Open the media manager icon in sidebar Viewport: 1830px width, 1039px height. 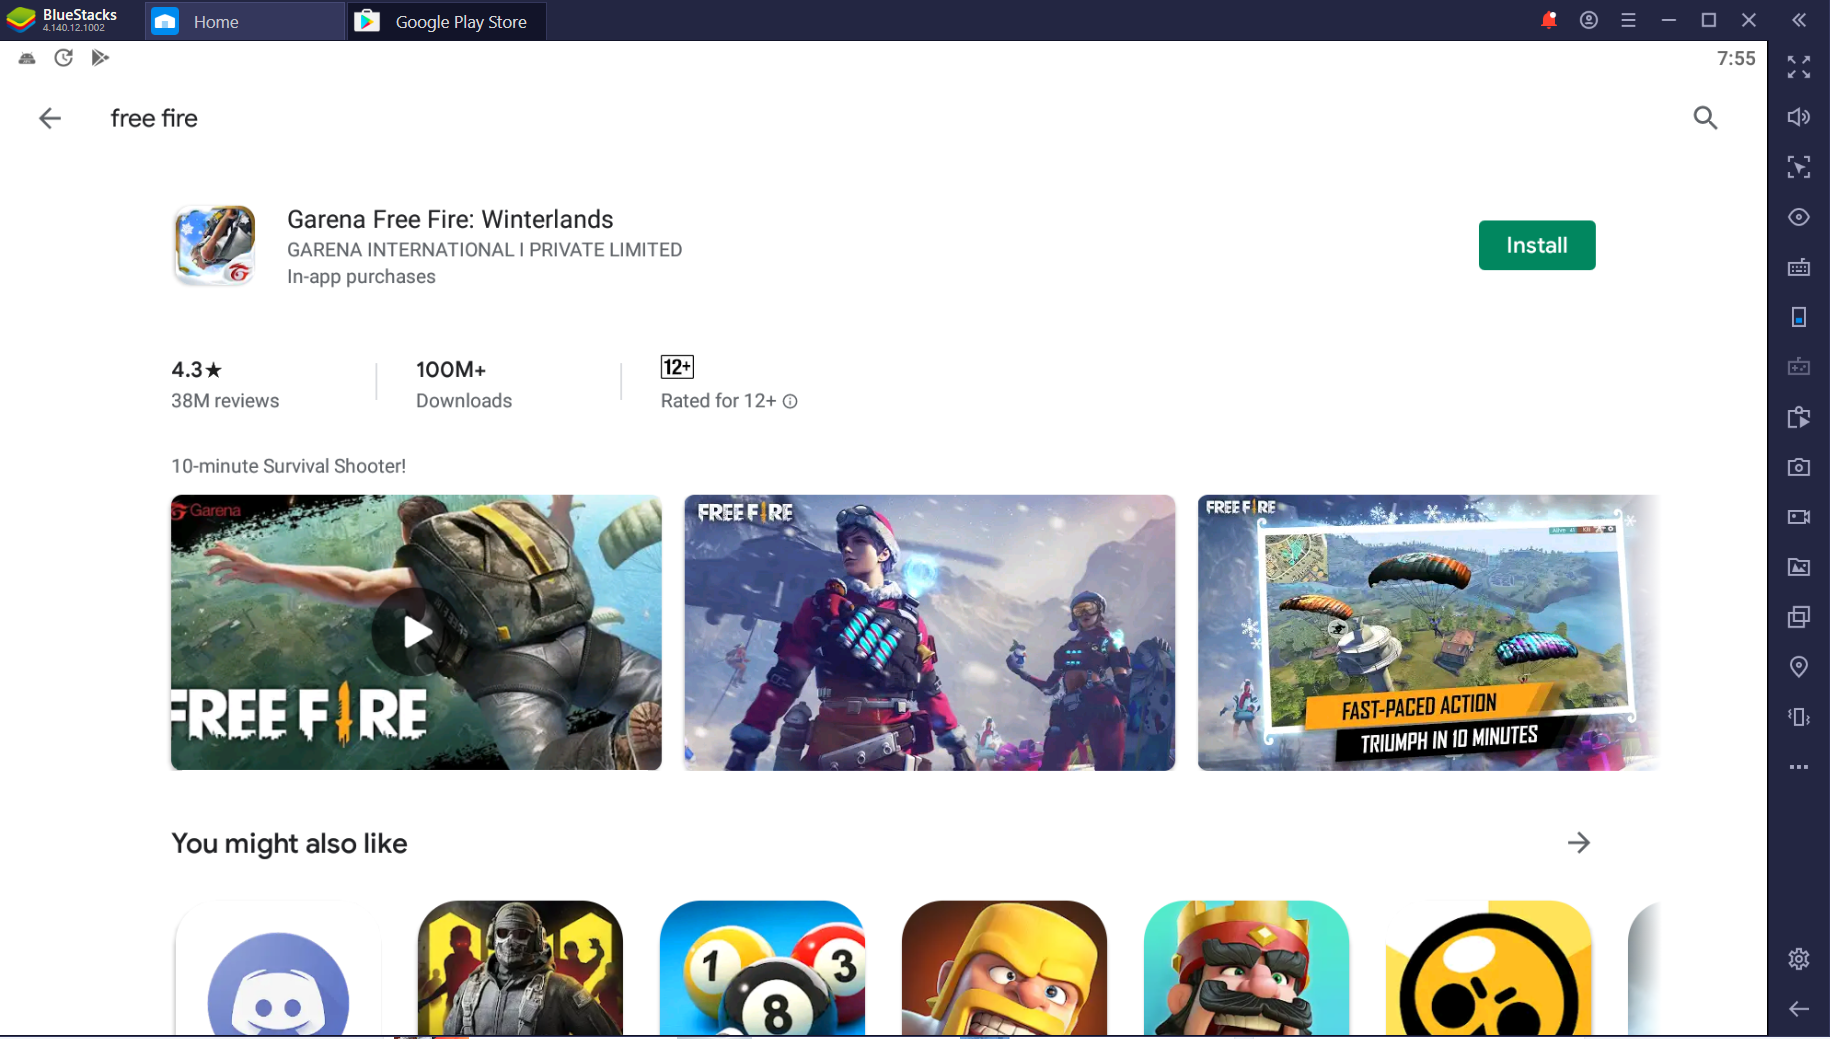pyautogui.click(x=1799, y=567)
